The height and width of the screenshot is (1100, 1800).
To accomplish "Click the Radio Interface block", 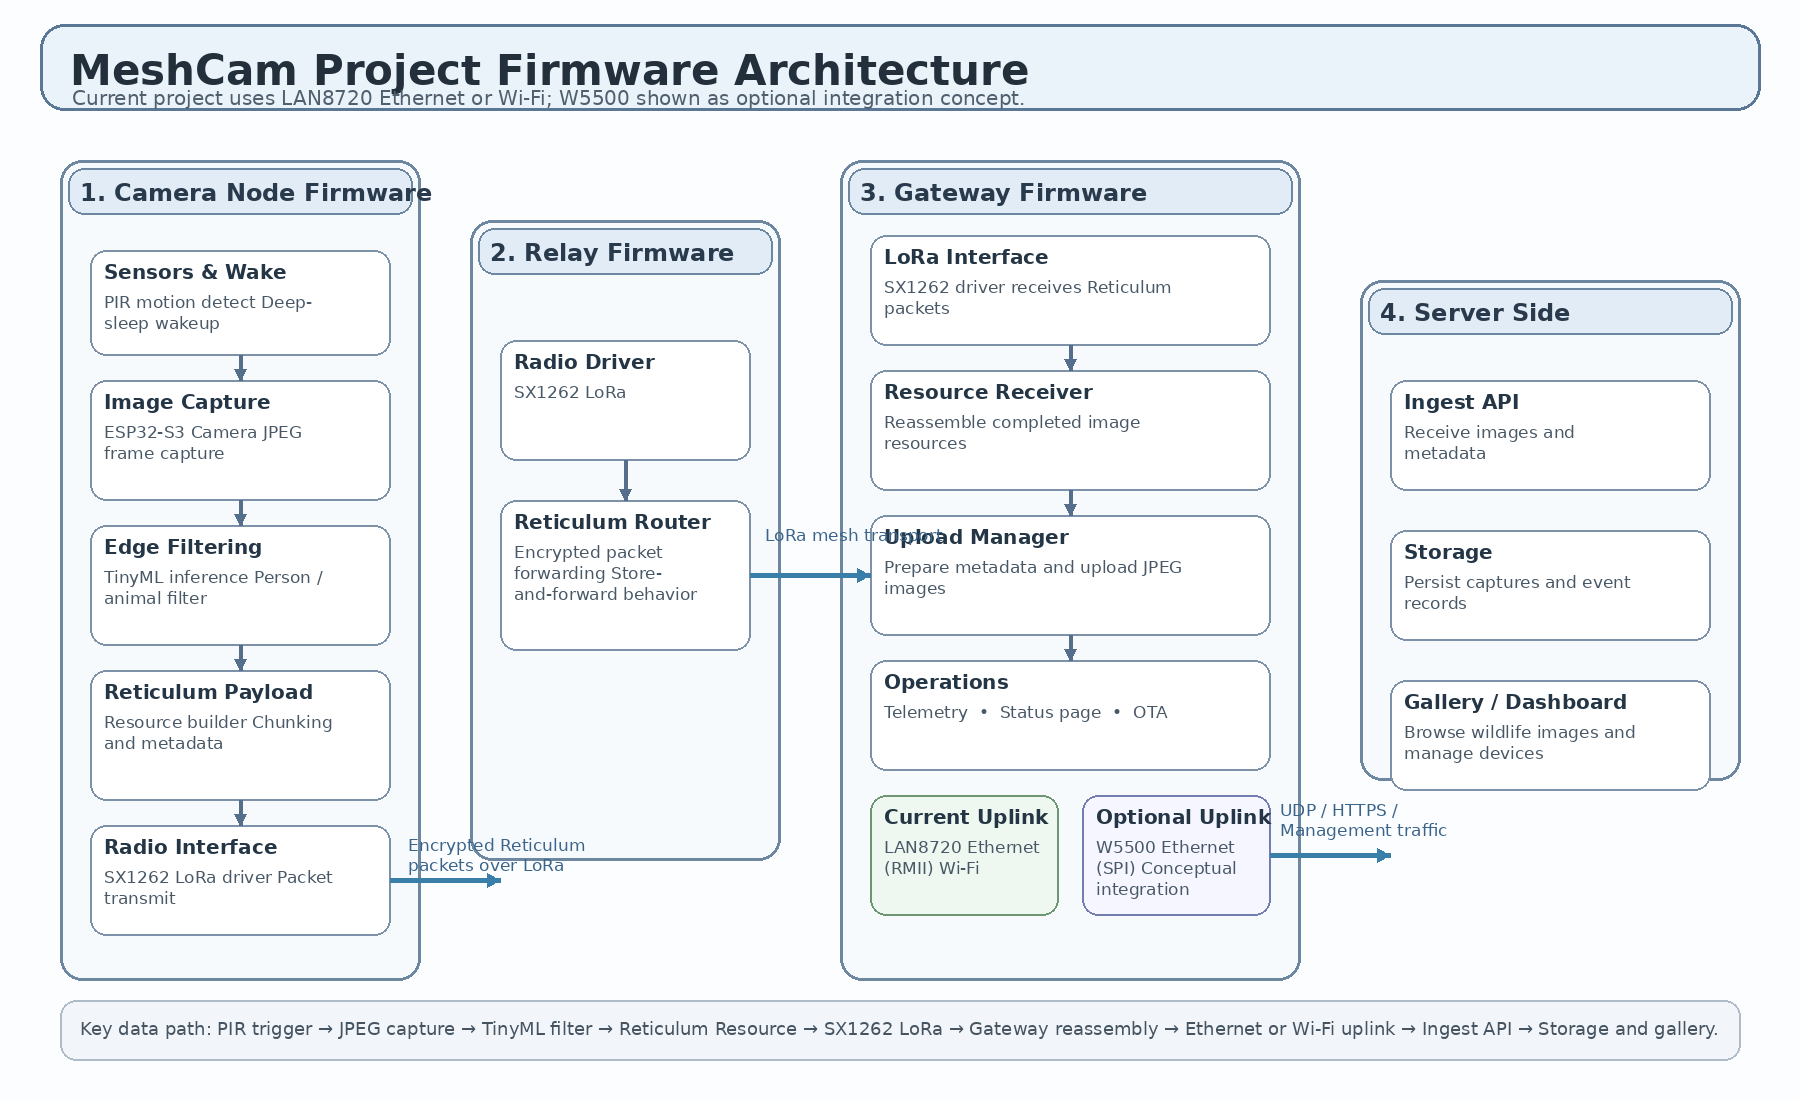I will tap(240, 880).
